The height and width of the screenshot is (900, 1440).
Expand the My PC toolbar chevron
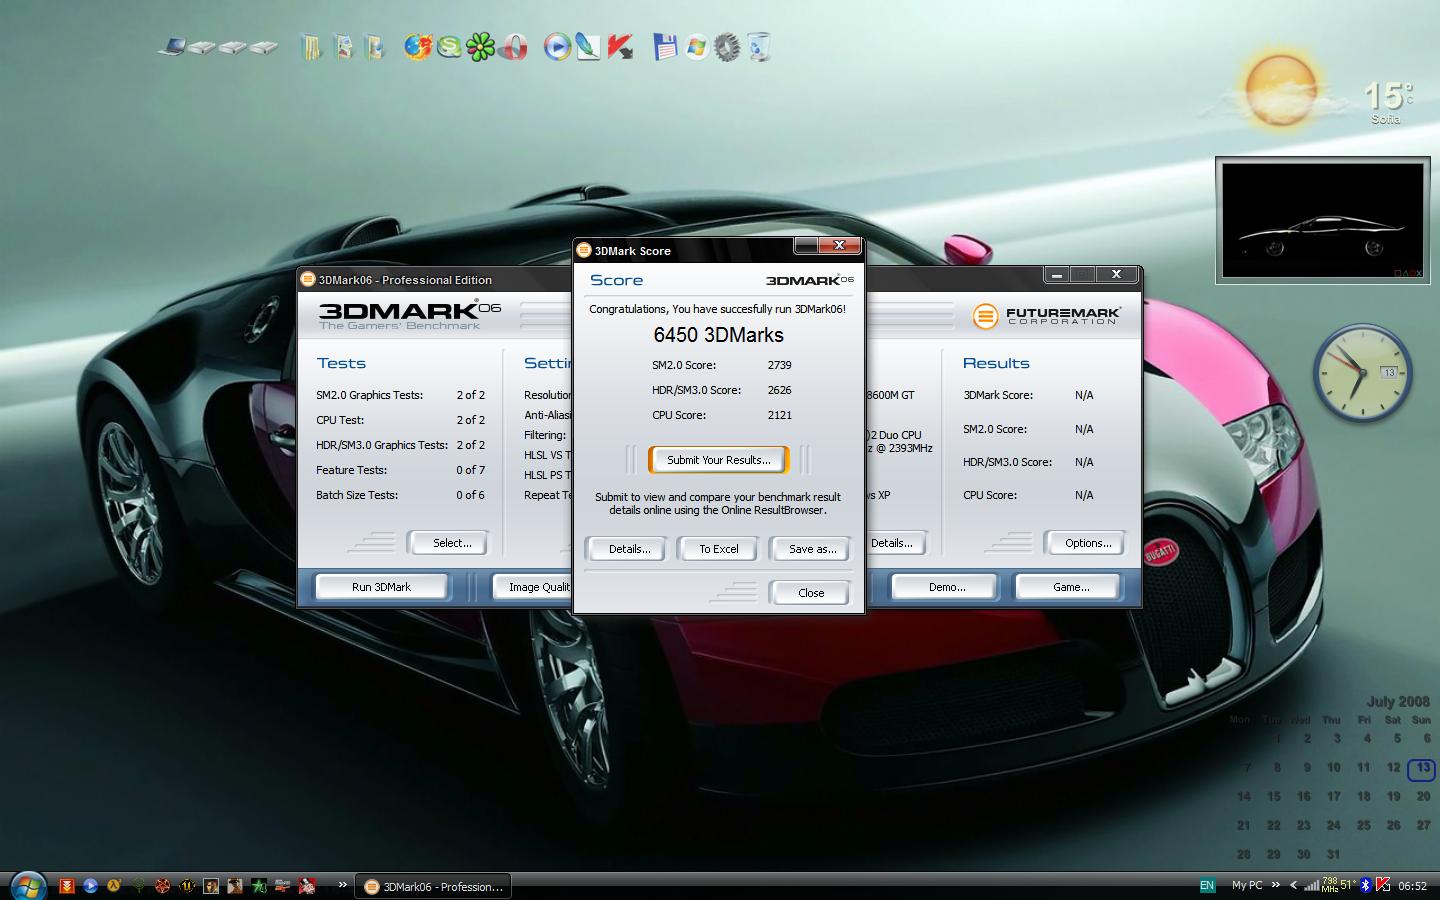(x=1276, y=884)
